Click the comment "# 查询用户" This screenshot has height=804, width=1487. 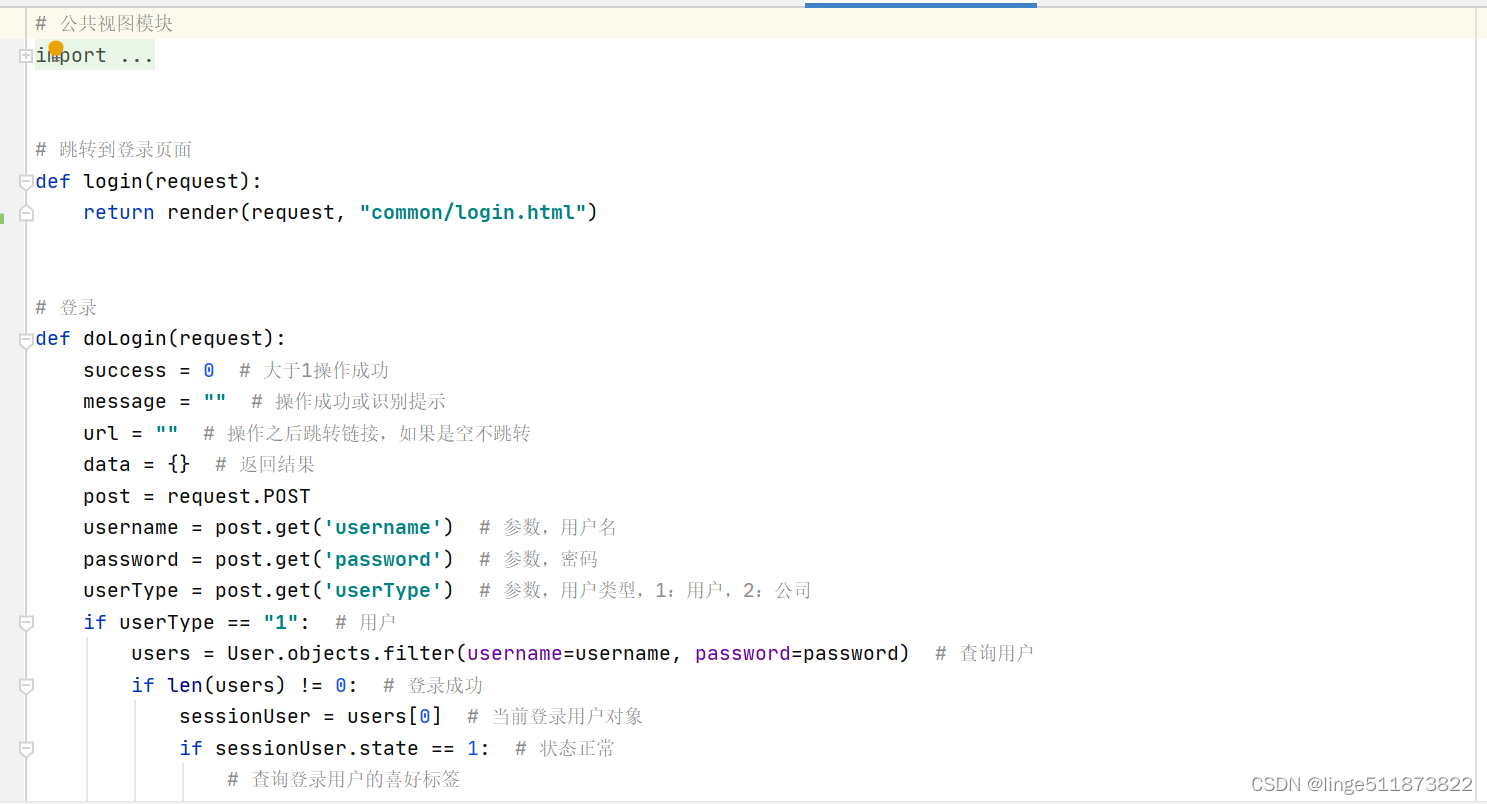coord(984,653)
